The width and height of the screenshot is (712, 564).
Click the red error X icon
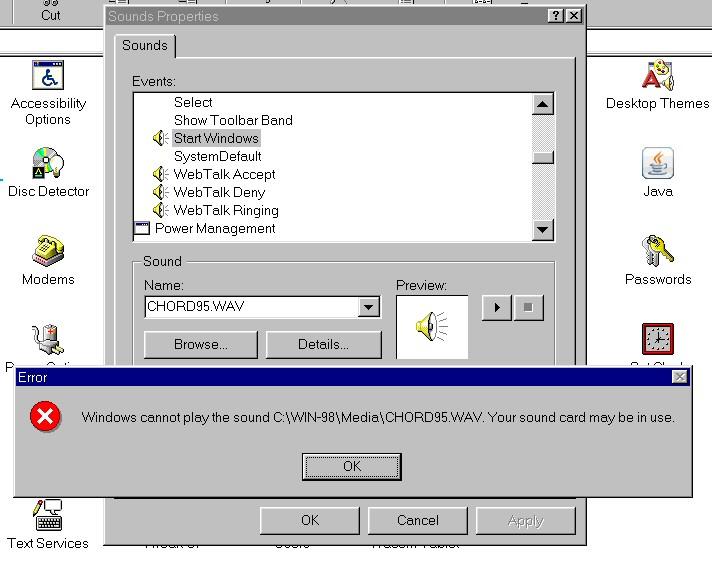tap(45, 416)
